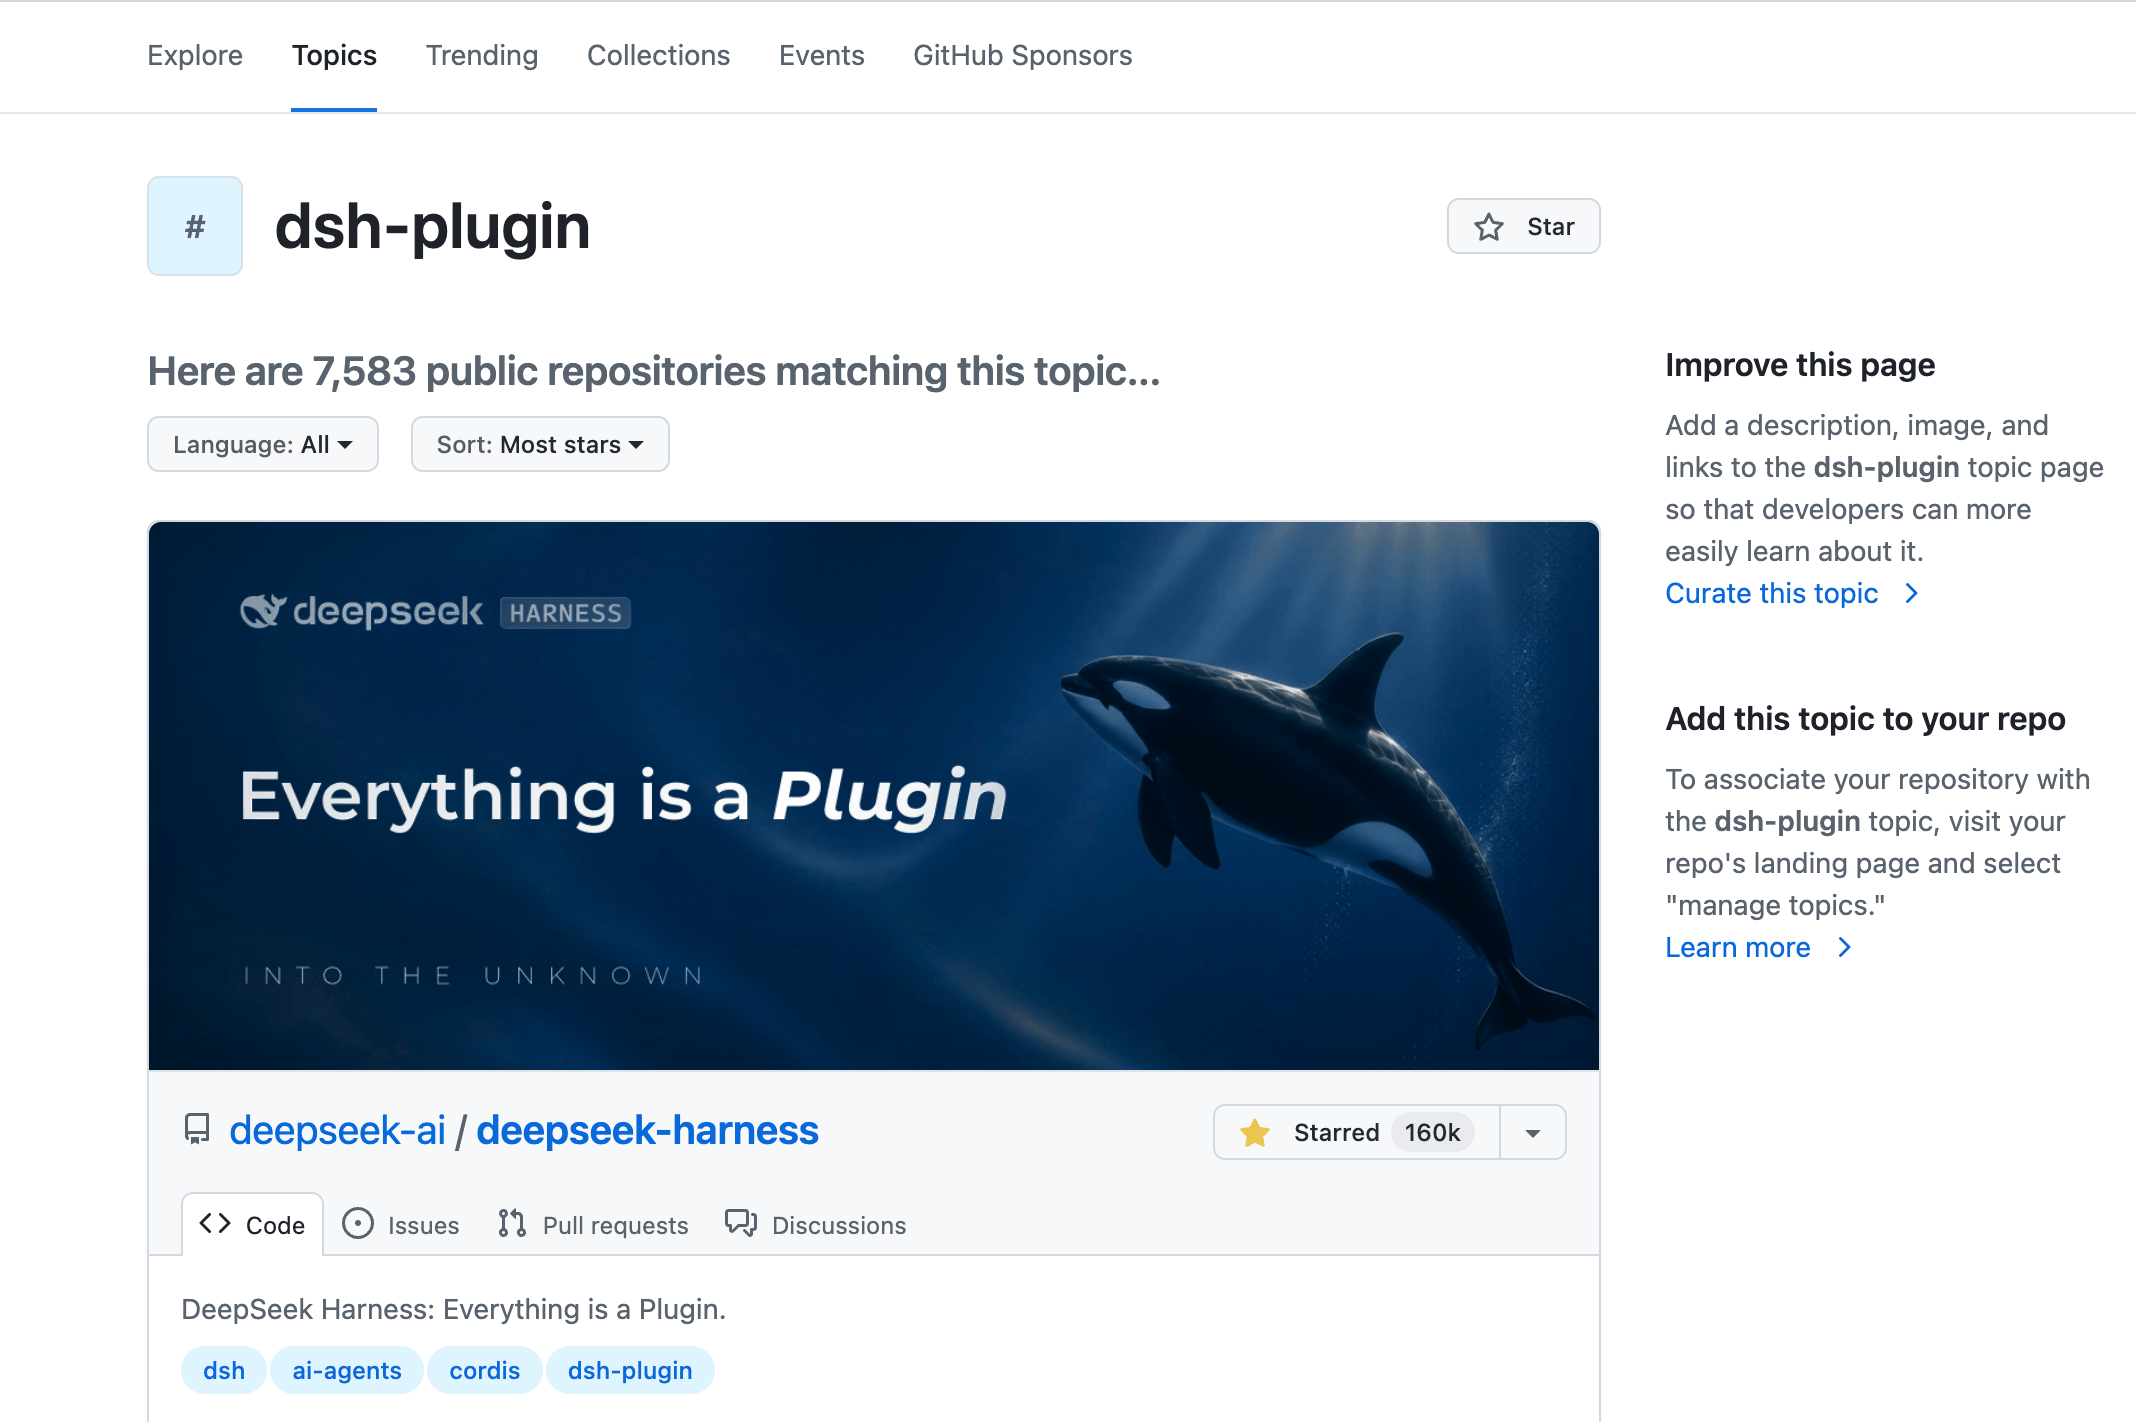This screenshot has width=2136, height=1422.
Task: Switch to the Trending tab
Action: tap(482, 55)
